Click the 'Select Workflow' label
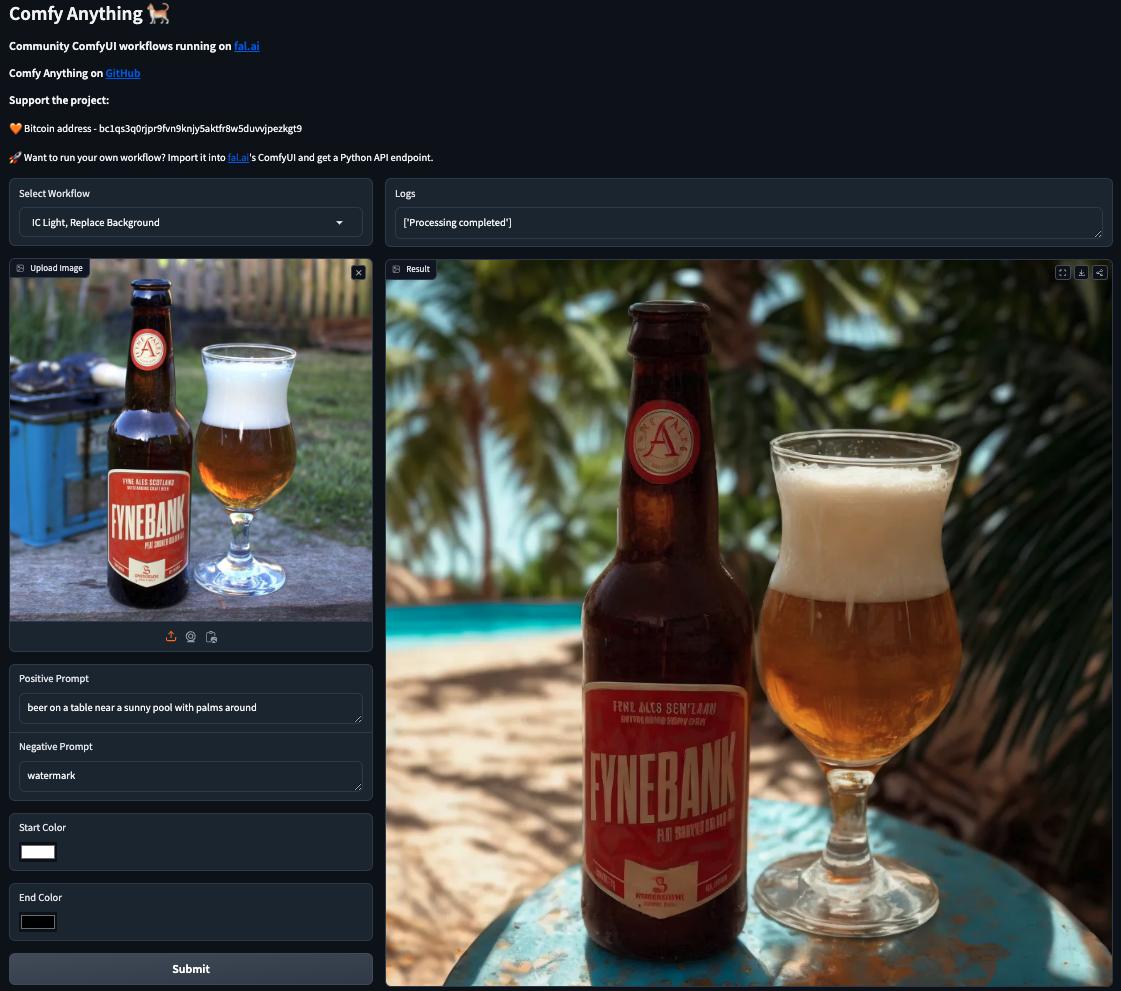This screenshot has height=991, width=1121. 54,194
